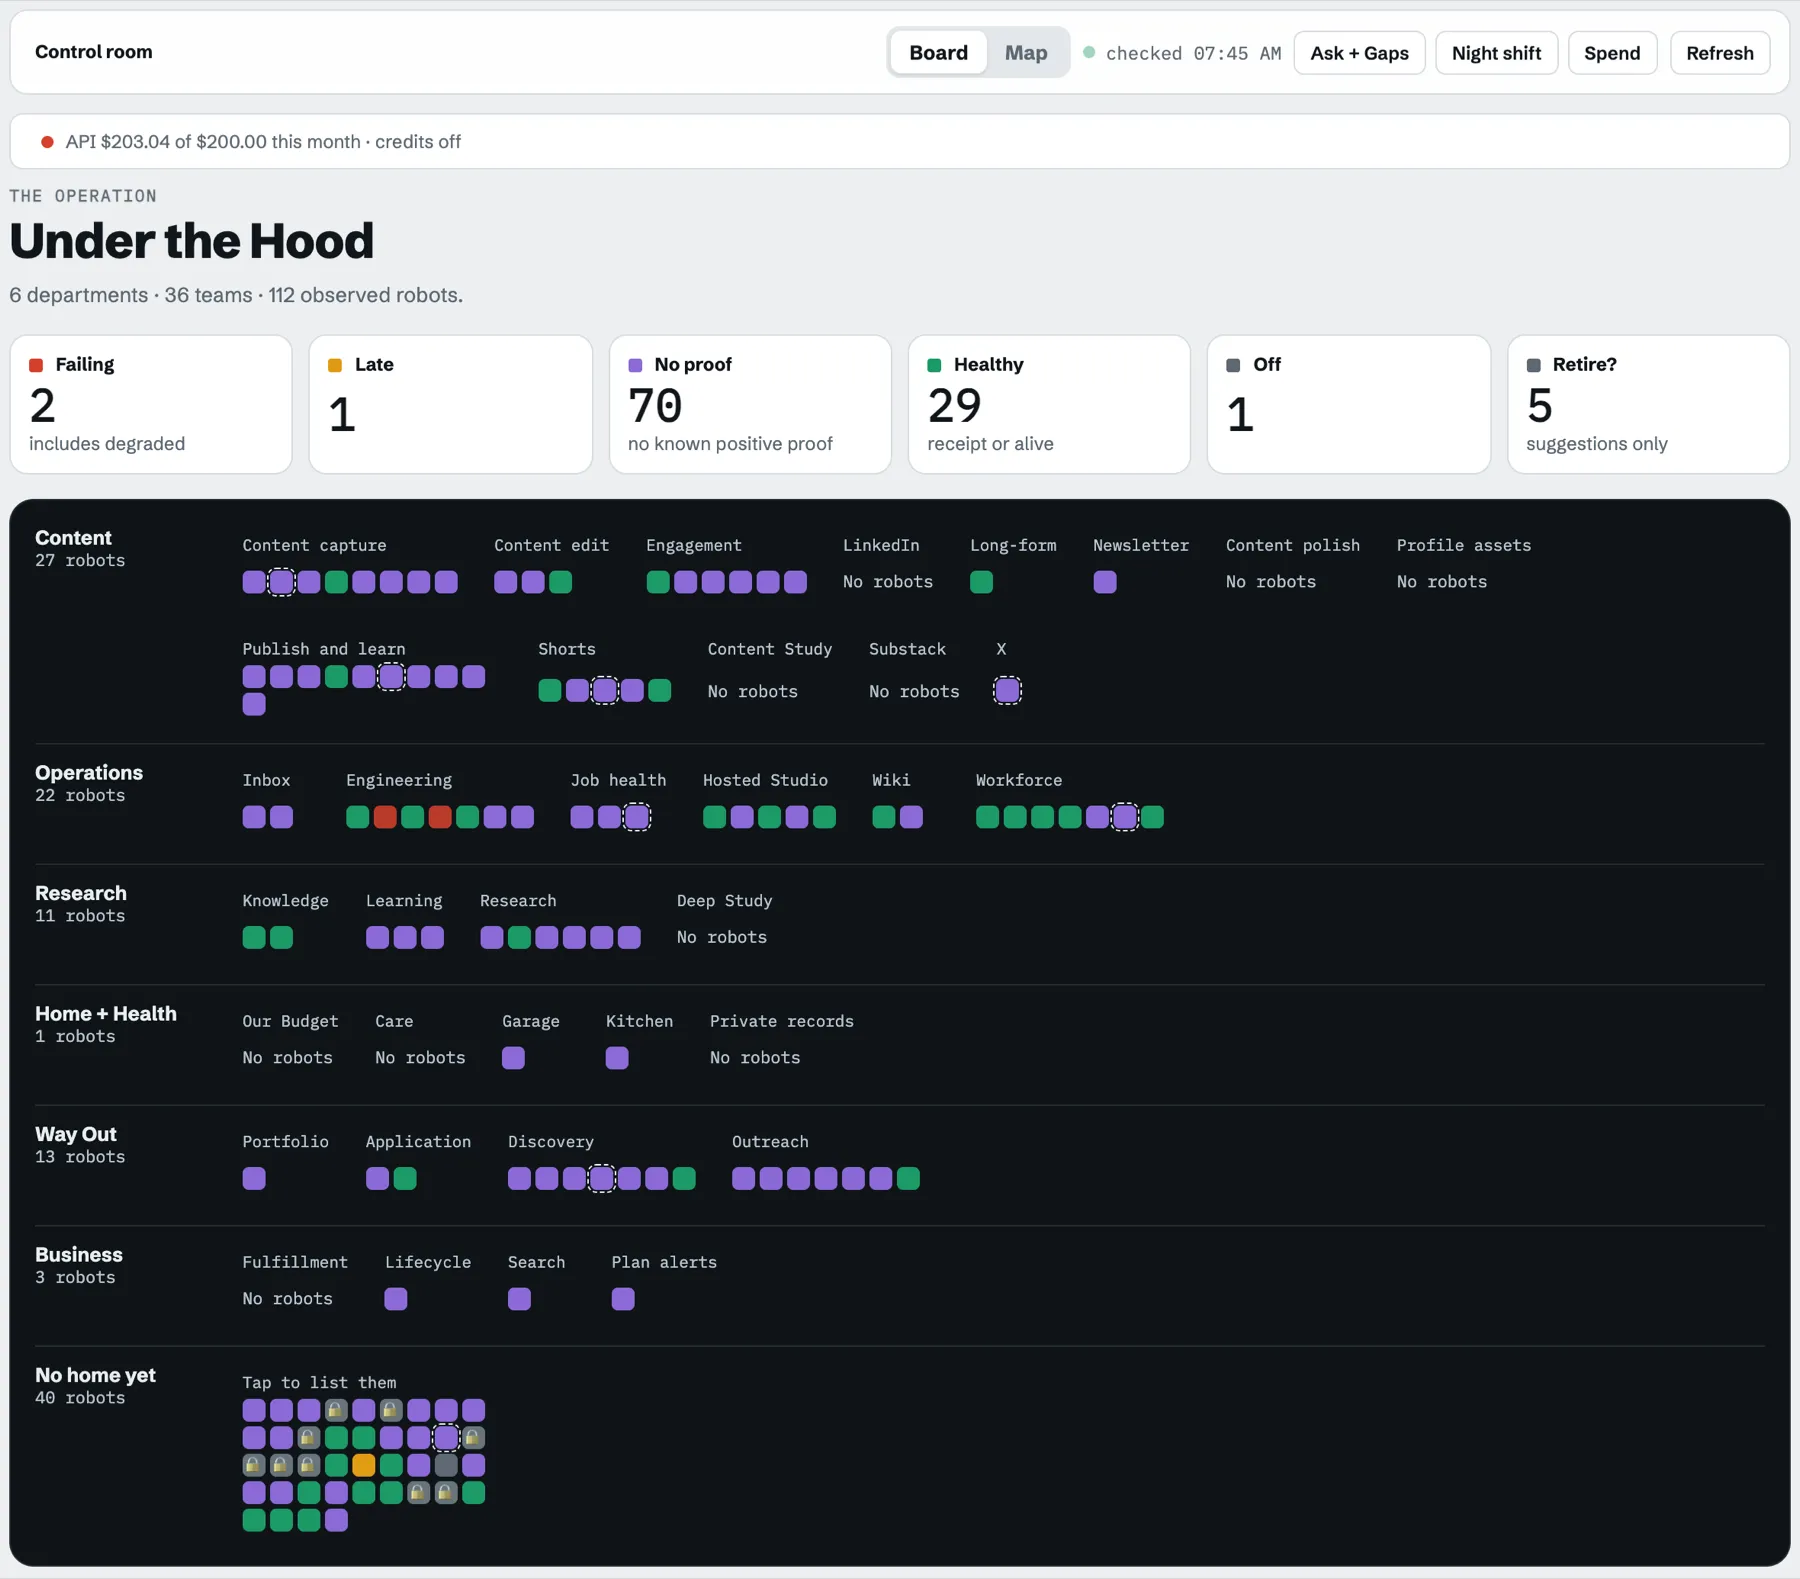This screenshot has height=1579, width=1800.
Task: Open the Newsletter team's purple robot
Action: (1105, 582)
